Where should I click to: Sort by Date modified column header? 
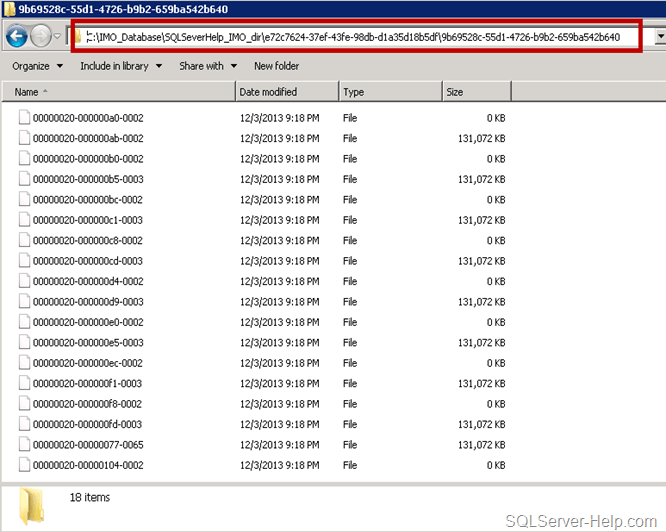point(286,92)
